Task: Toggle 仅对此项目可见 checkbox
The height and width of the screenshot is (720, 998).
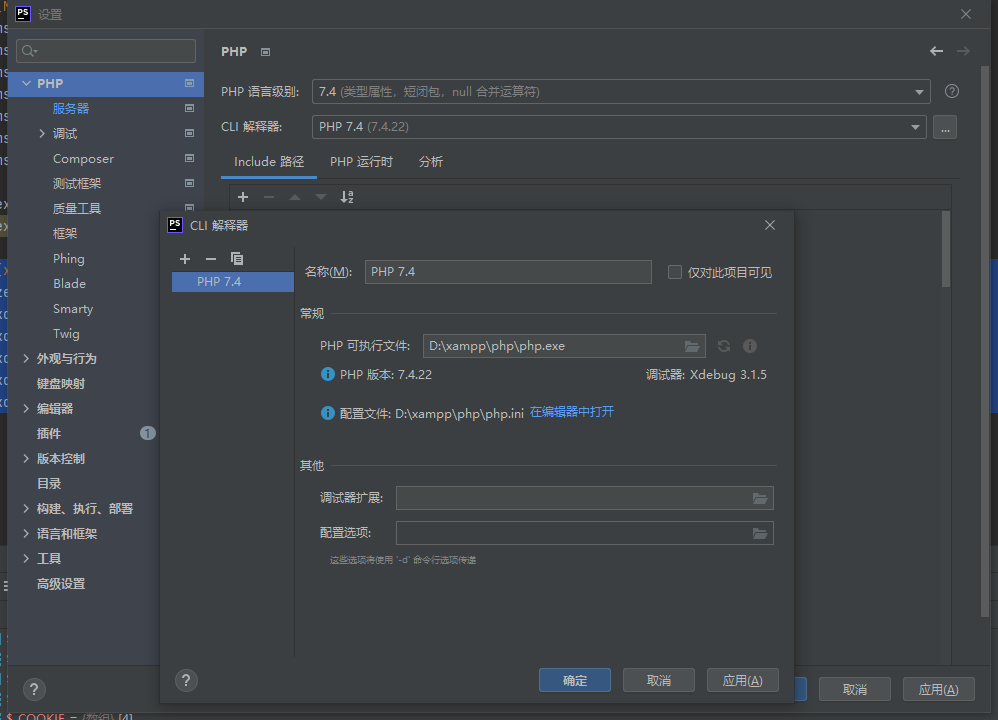Action: point(675,272)
